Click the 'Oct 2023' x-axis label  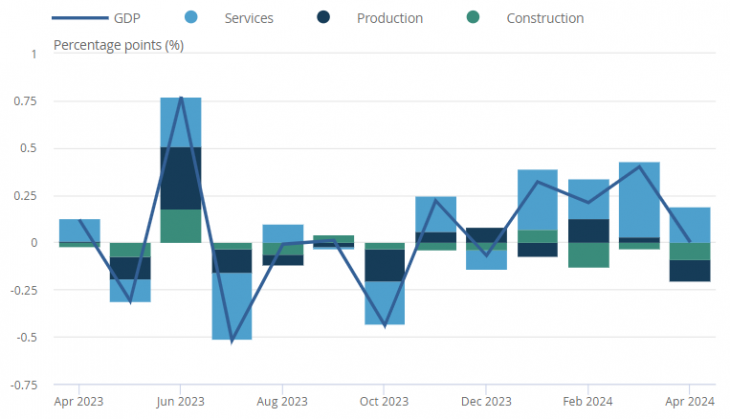click(384, 401)
